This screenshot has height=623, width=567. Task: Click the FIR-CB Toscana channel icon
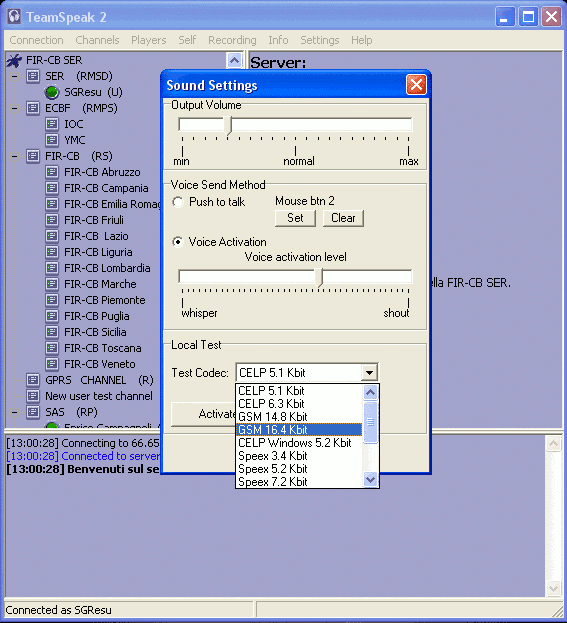click(52, 348)
